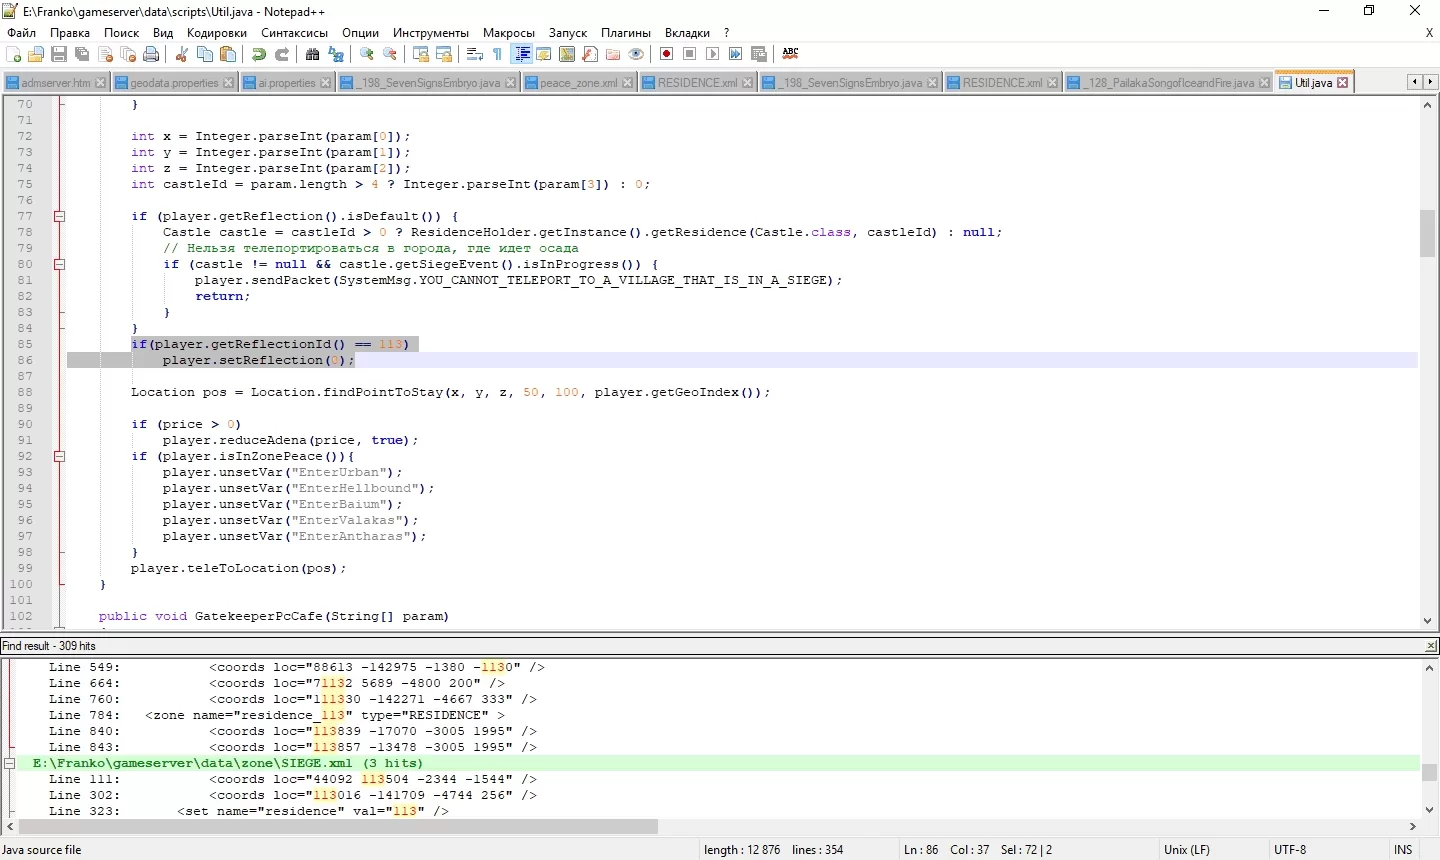Screen dimensions: 1440x860
Task: Collapse the code fold marker at line 77
Action: point(59,216)
